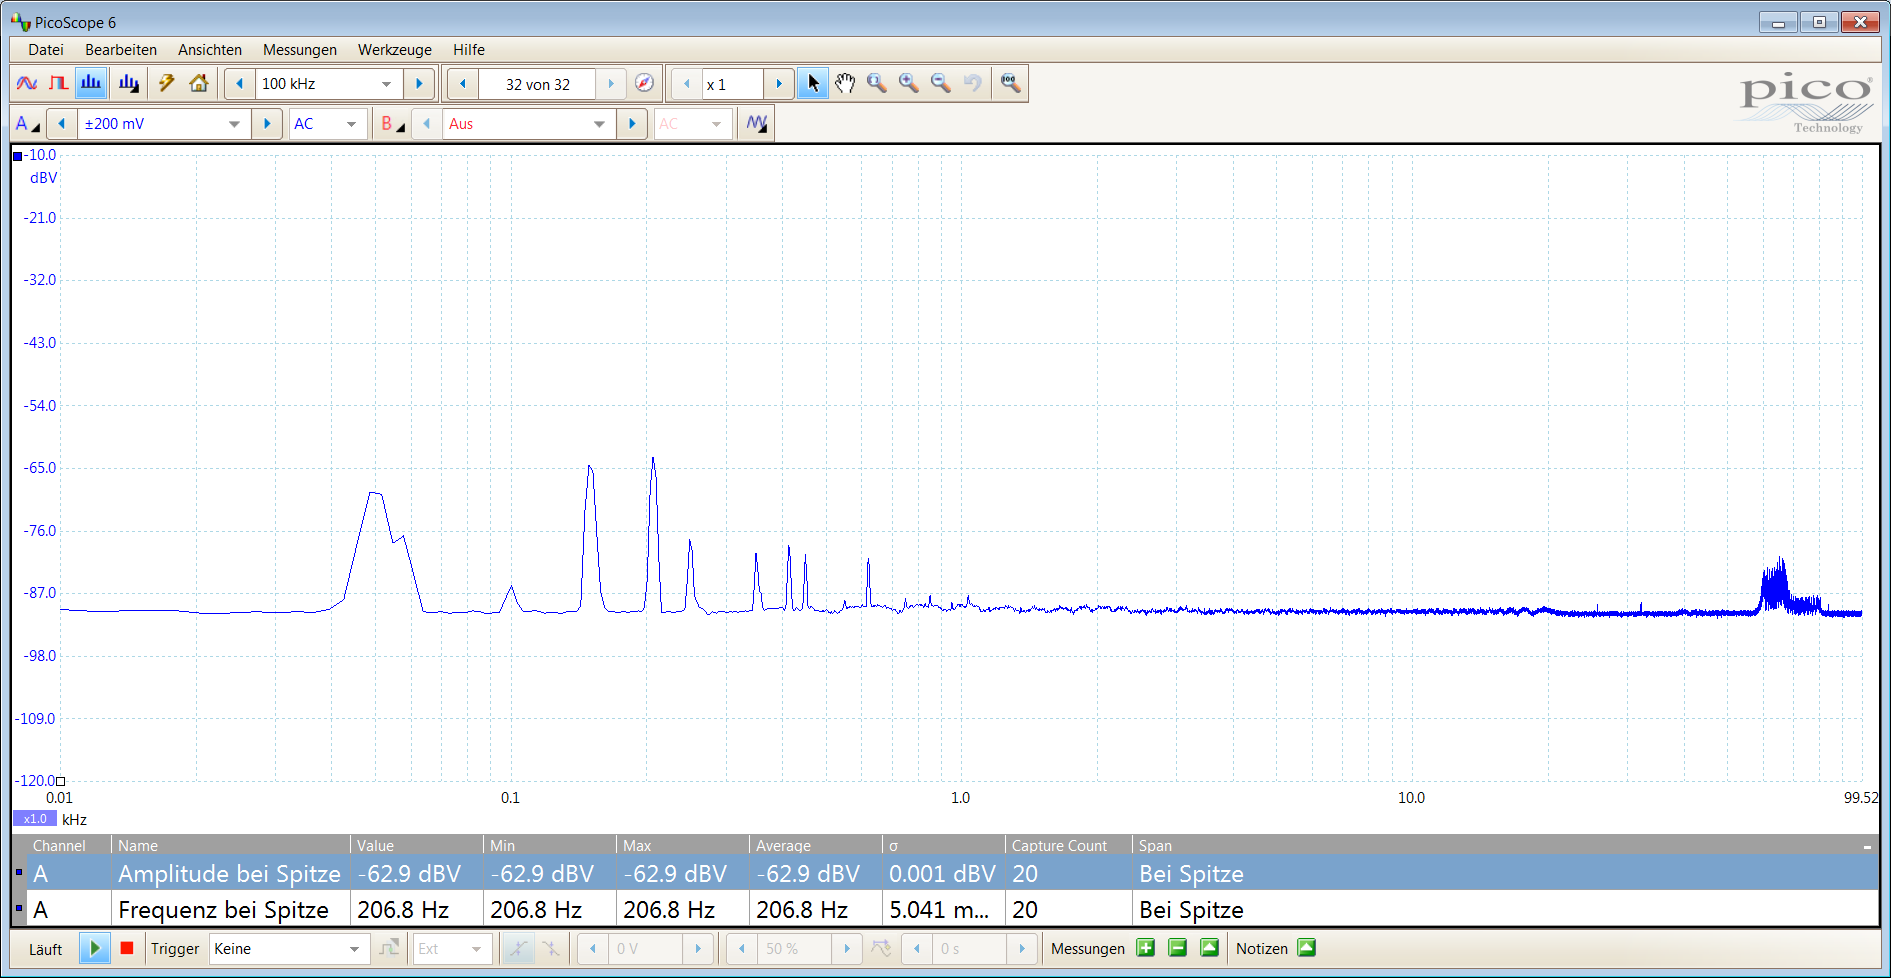Increase channel B range with right arrow
1891x978 pixels.
631,124
